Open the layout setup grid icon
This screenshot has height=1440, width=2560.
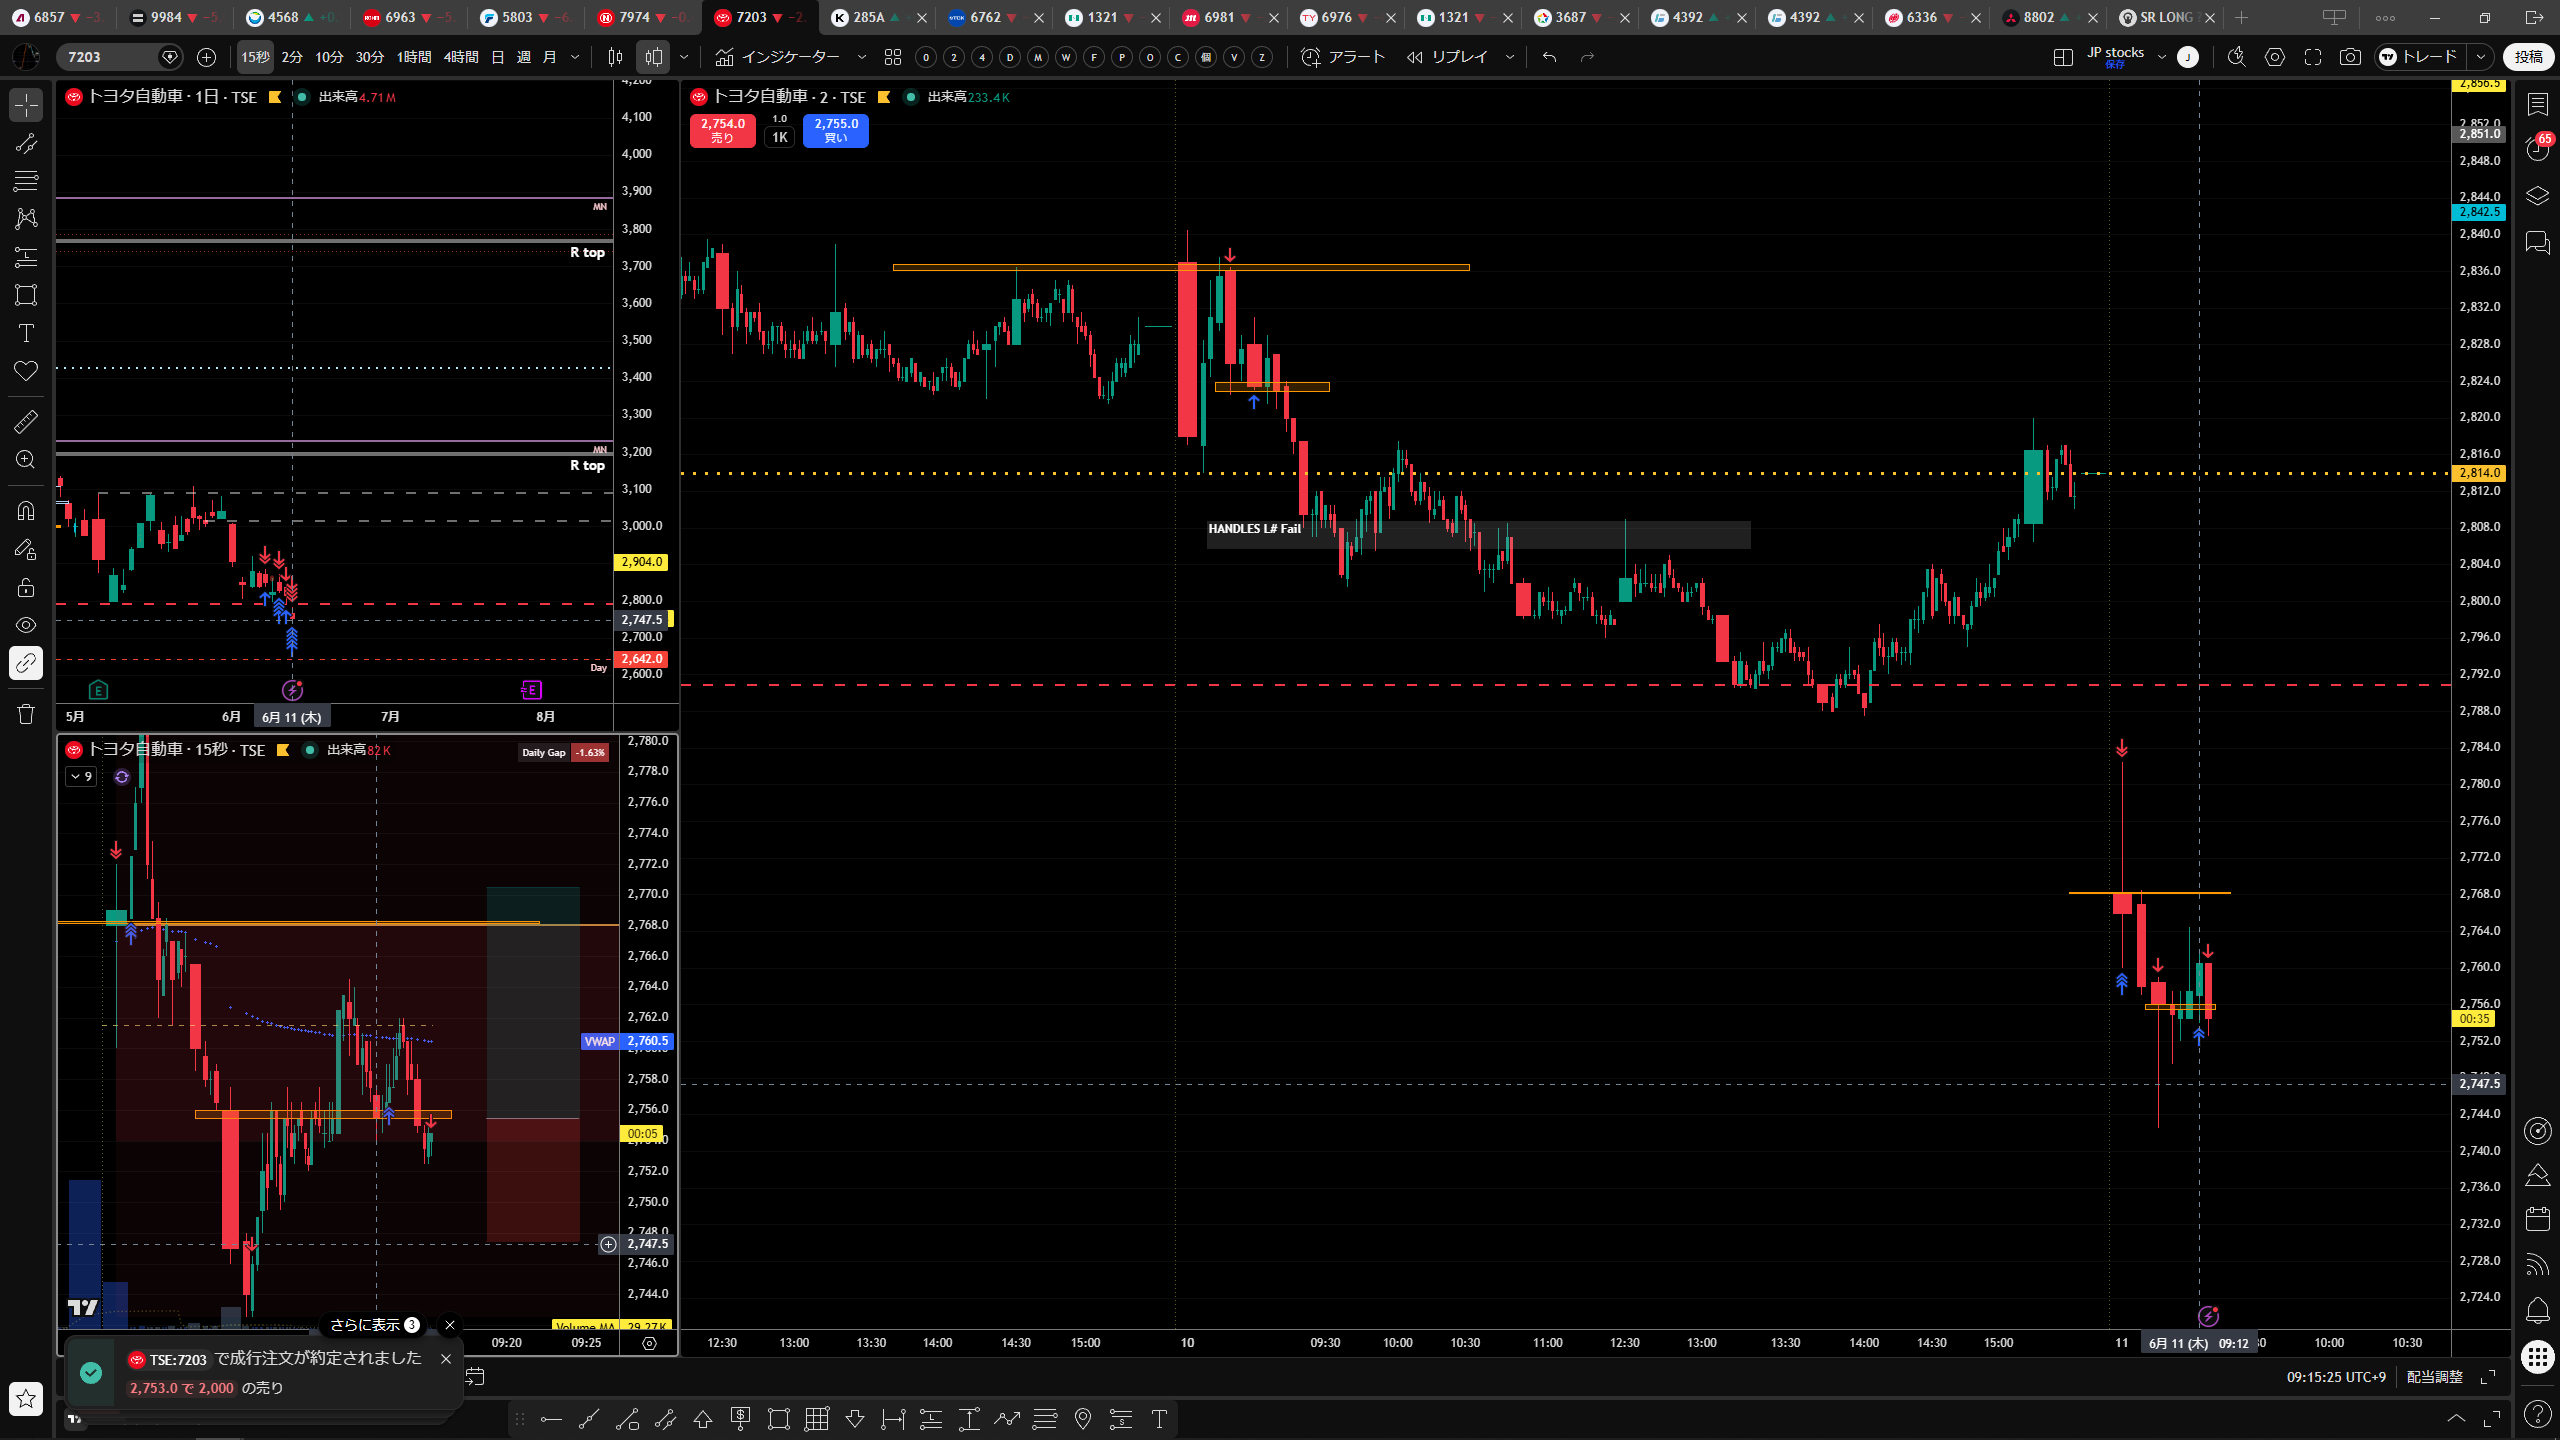click(2063, 57)
